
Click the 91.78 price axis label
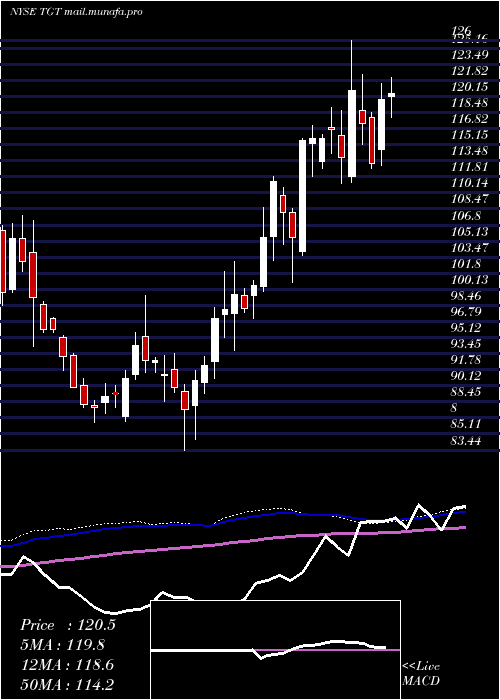pyautogui.click(x=466, y=360)
